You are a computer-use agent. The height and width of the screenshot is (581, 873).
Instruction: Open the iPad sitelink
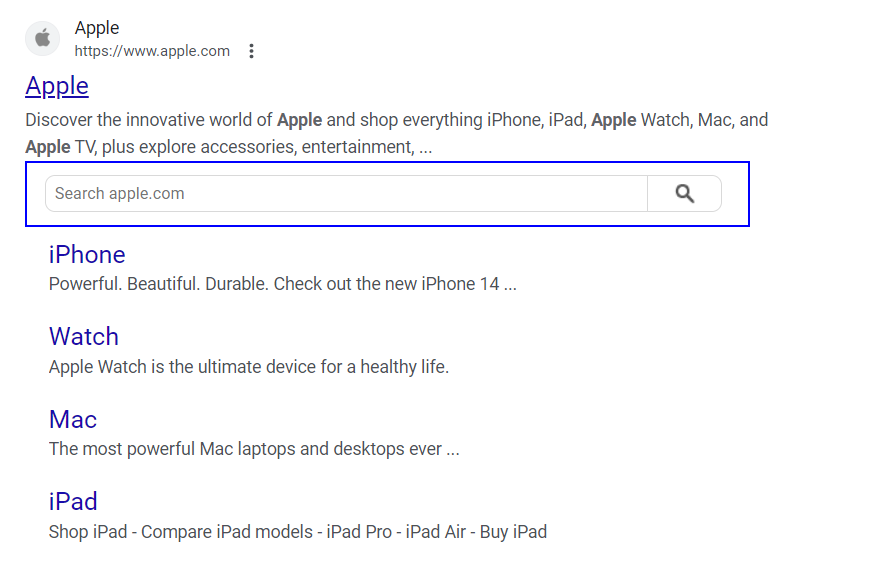pos(73,501)
